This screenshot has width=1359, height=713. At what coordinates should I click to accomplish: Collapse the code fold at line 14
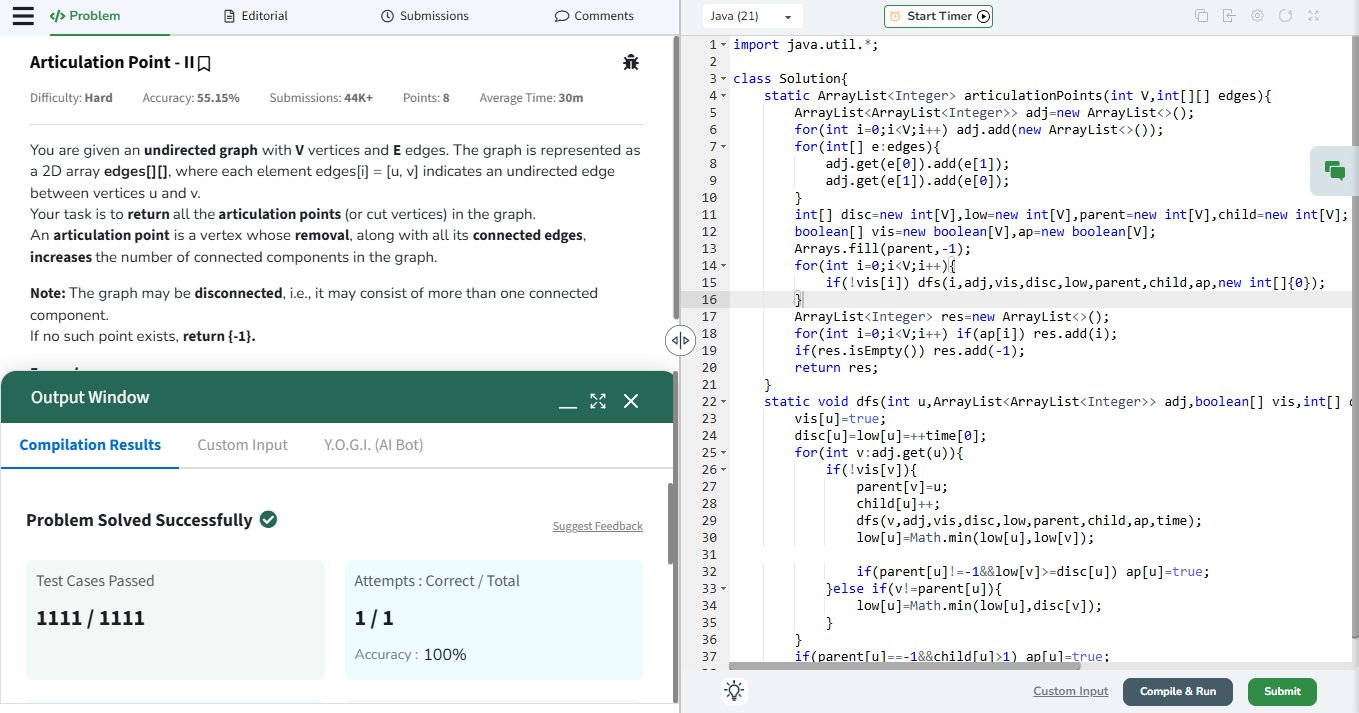pyautogui.click(x=725, y=266)
